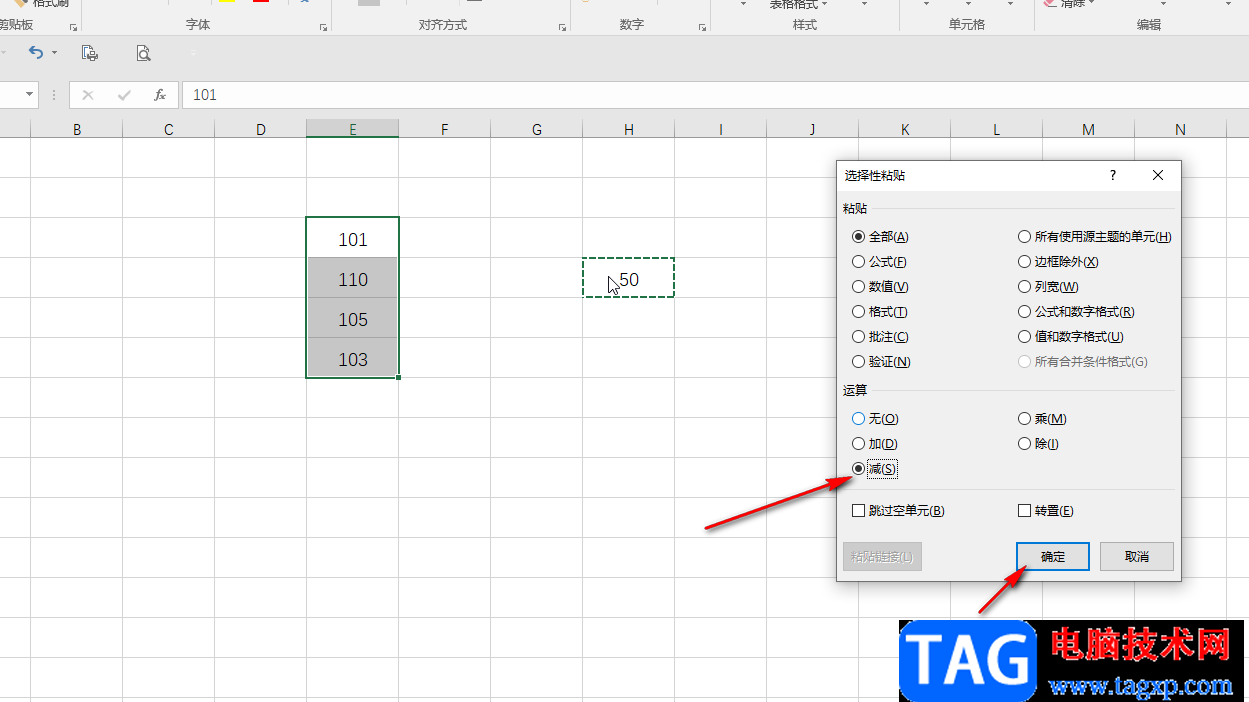Select the 批注(C) paste option
1249x702 pixels.
tap(880, 337)
